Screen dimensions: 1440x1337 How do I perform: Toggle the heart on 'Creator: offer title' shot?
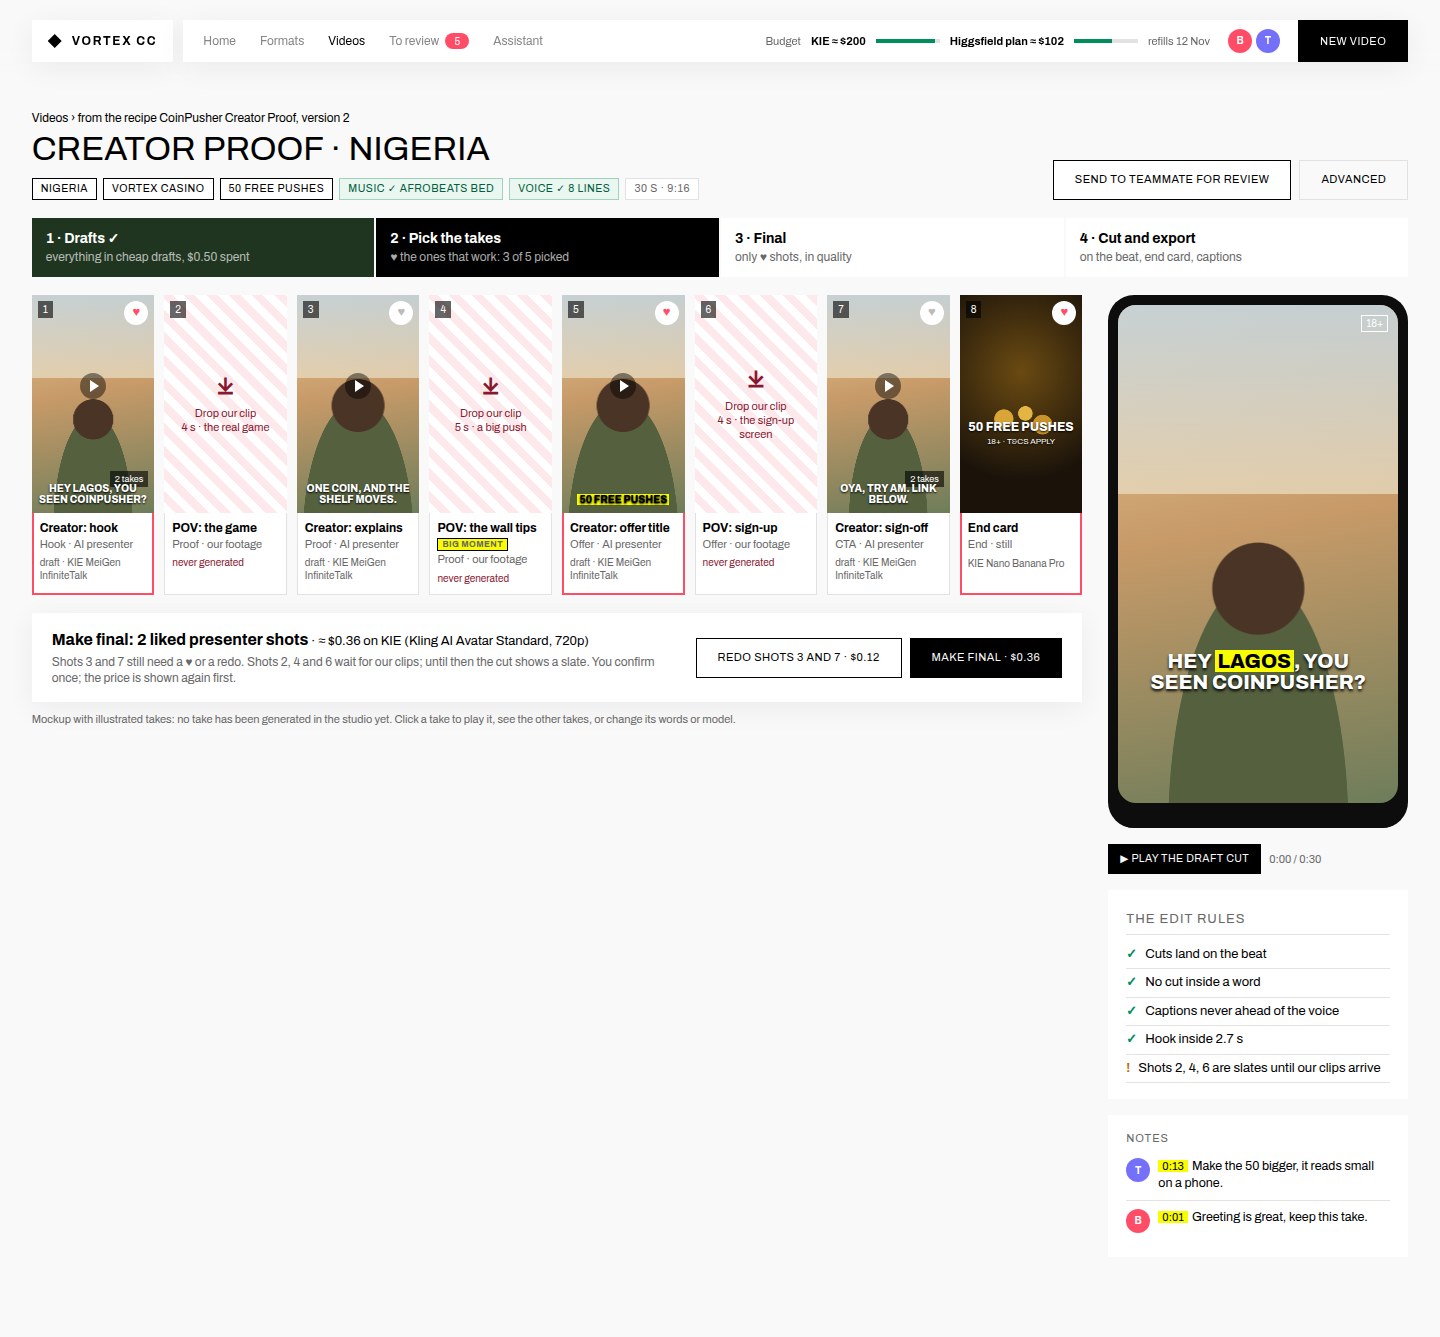point(667,313)
